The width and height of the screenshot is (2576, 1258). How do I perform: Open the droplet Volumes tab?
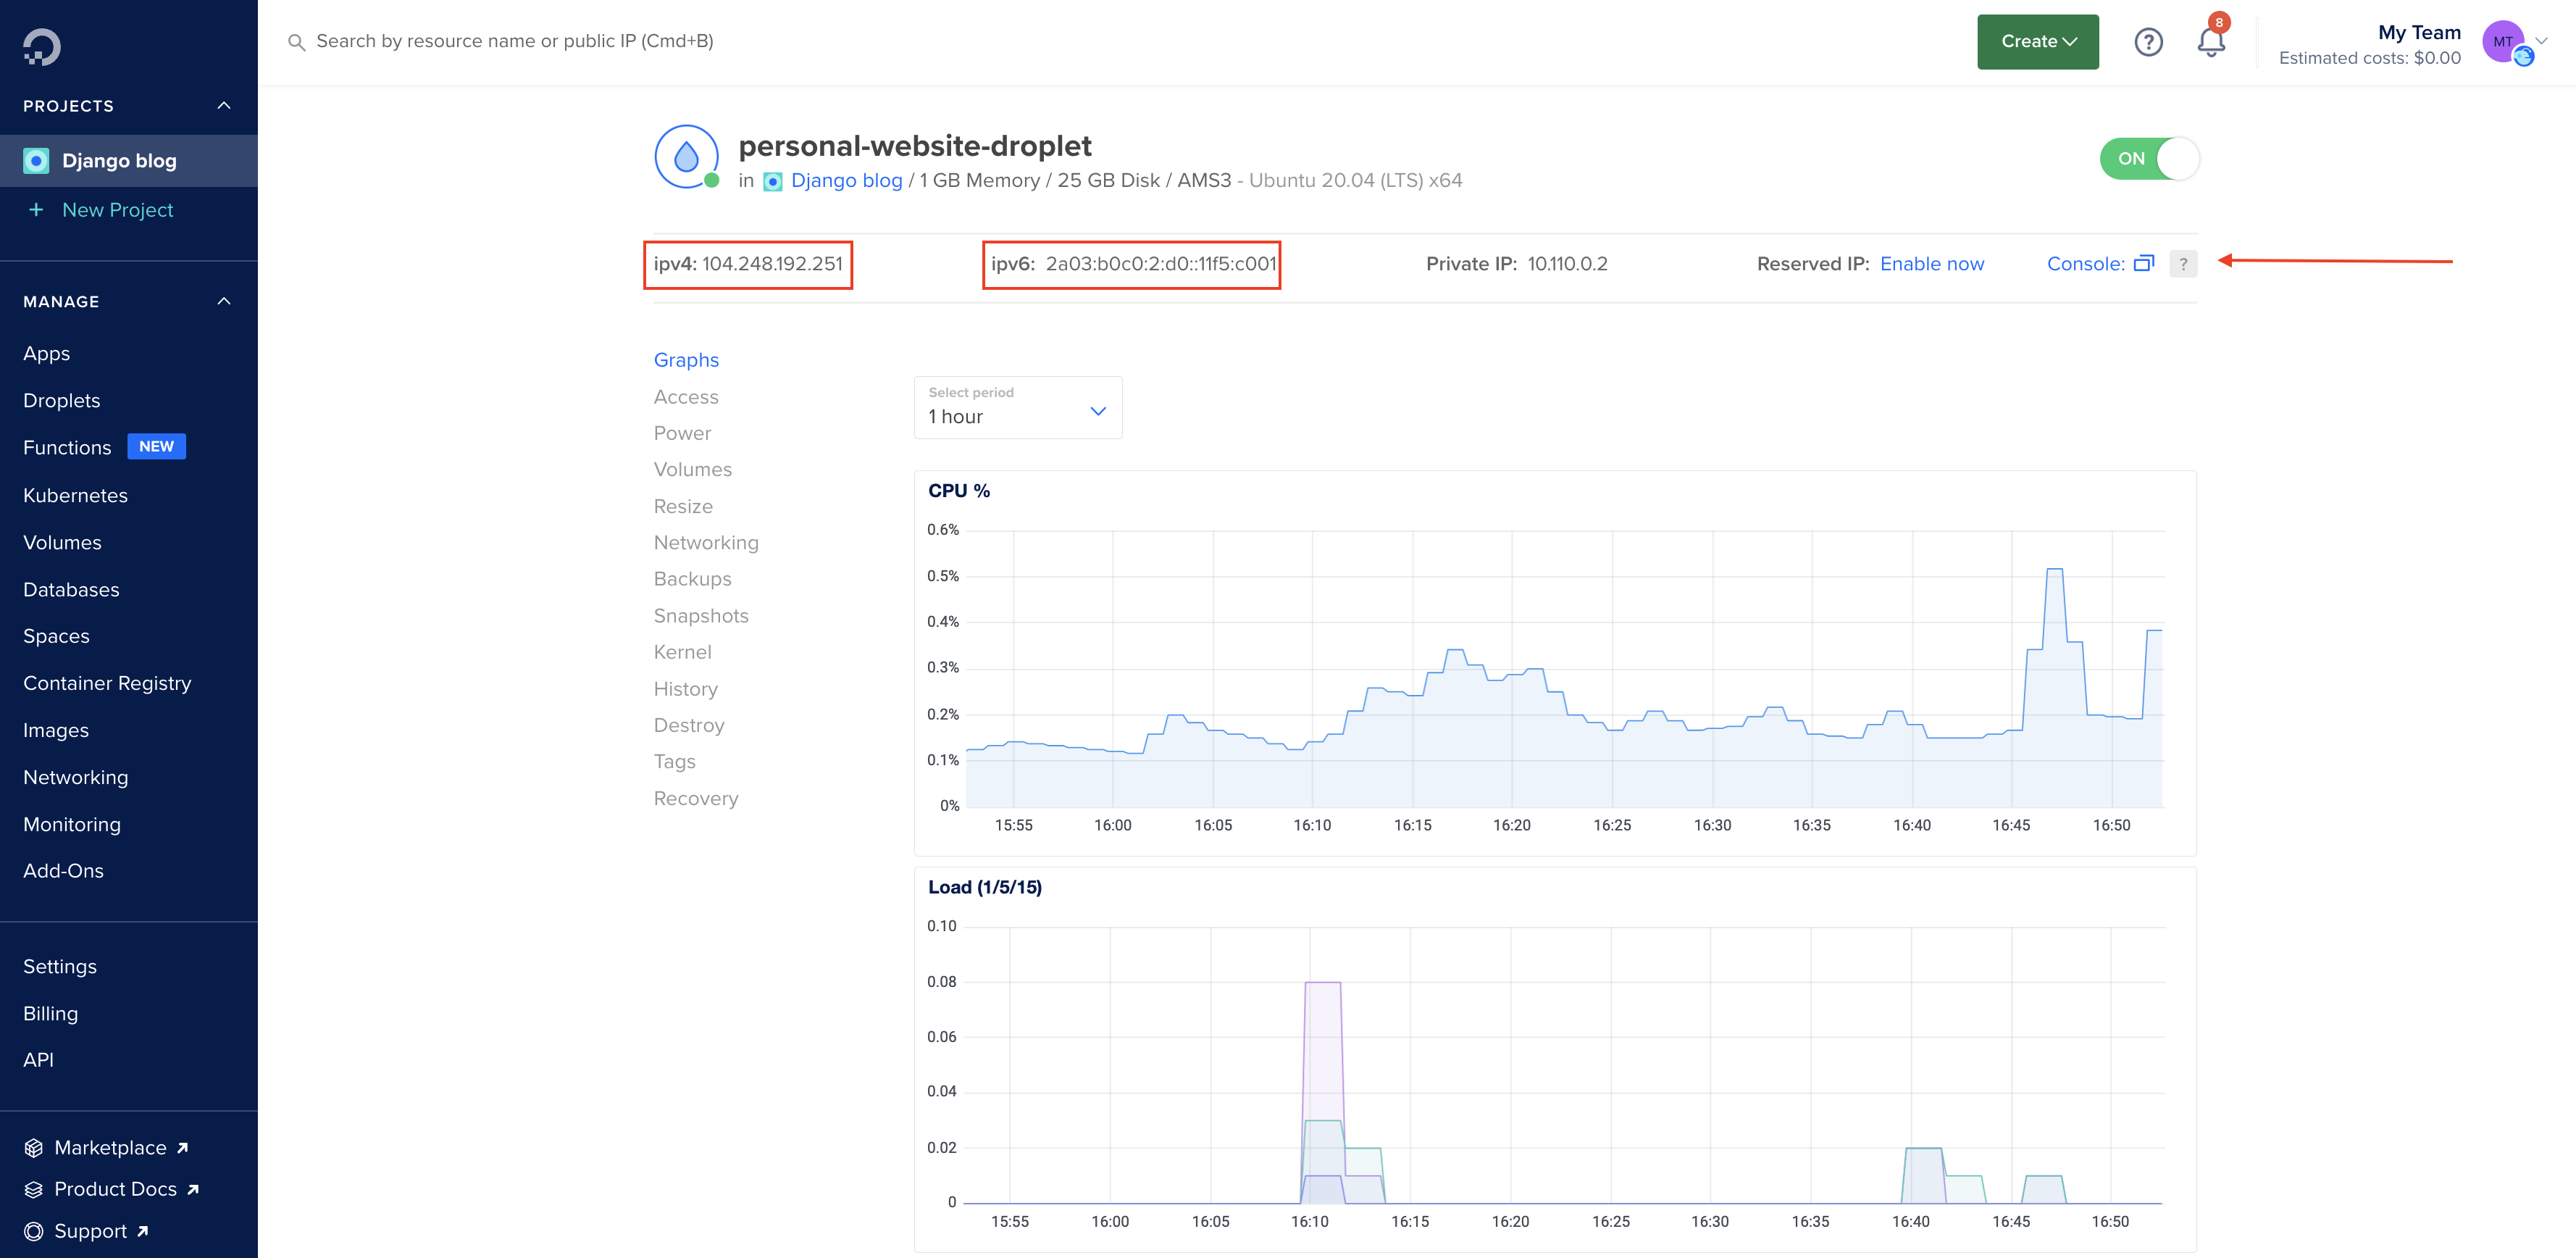pyautogui.click(x=692, y=469)
